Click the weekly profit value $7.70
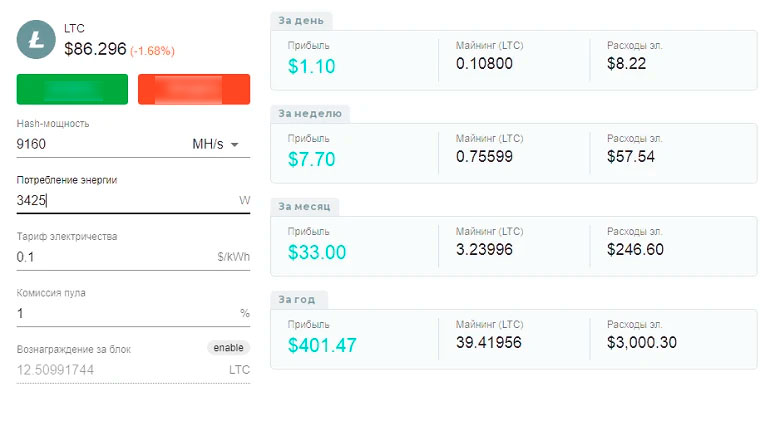 [311, 159]
